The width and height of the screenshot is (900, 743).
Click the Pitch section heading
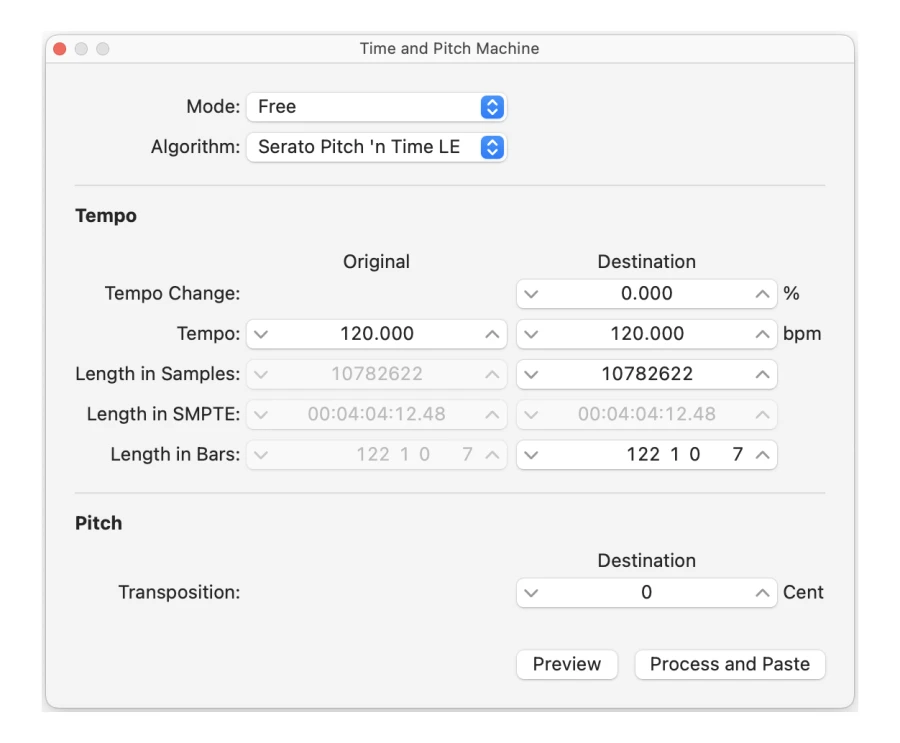[99, 523]
